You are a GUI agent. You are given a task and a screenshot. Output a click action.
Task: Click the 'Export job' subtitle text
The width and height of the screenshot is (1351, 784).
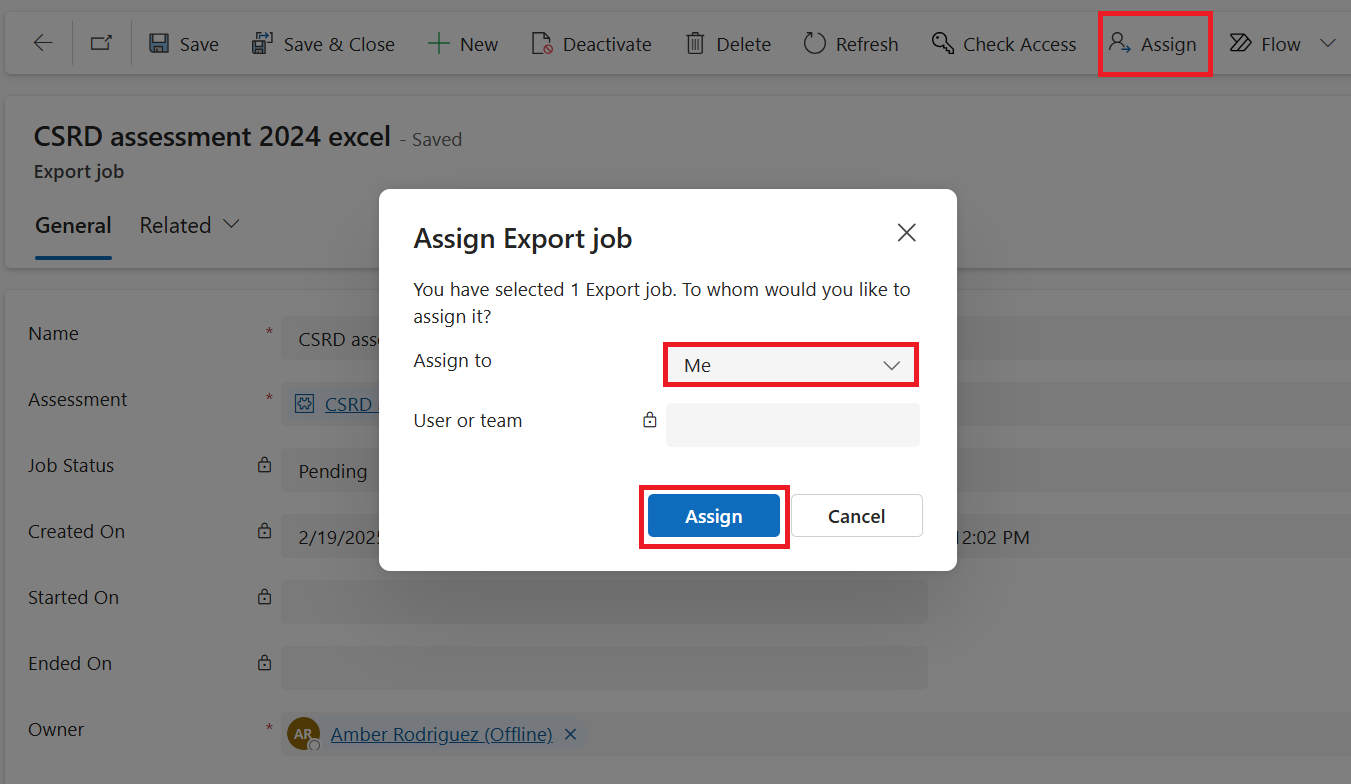[79, 171]
